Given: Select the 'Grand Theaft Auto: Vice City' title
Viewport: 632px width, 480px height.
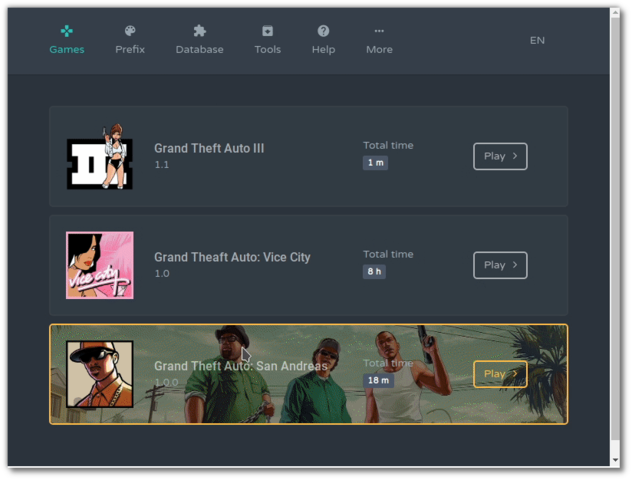Looking at the screenshot, I should coord(232,257).
